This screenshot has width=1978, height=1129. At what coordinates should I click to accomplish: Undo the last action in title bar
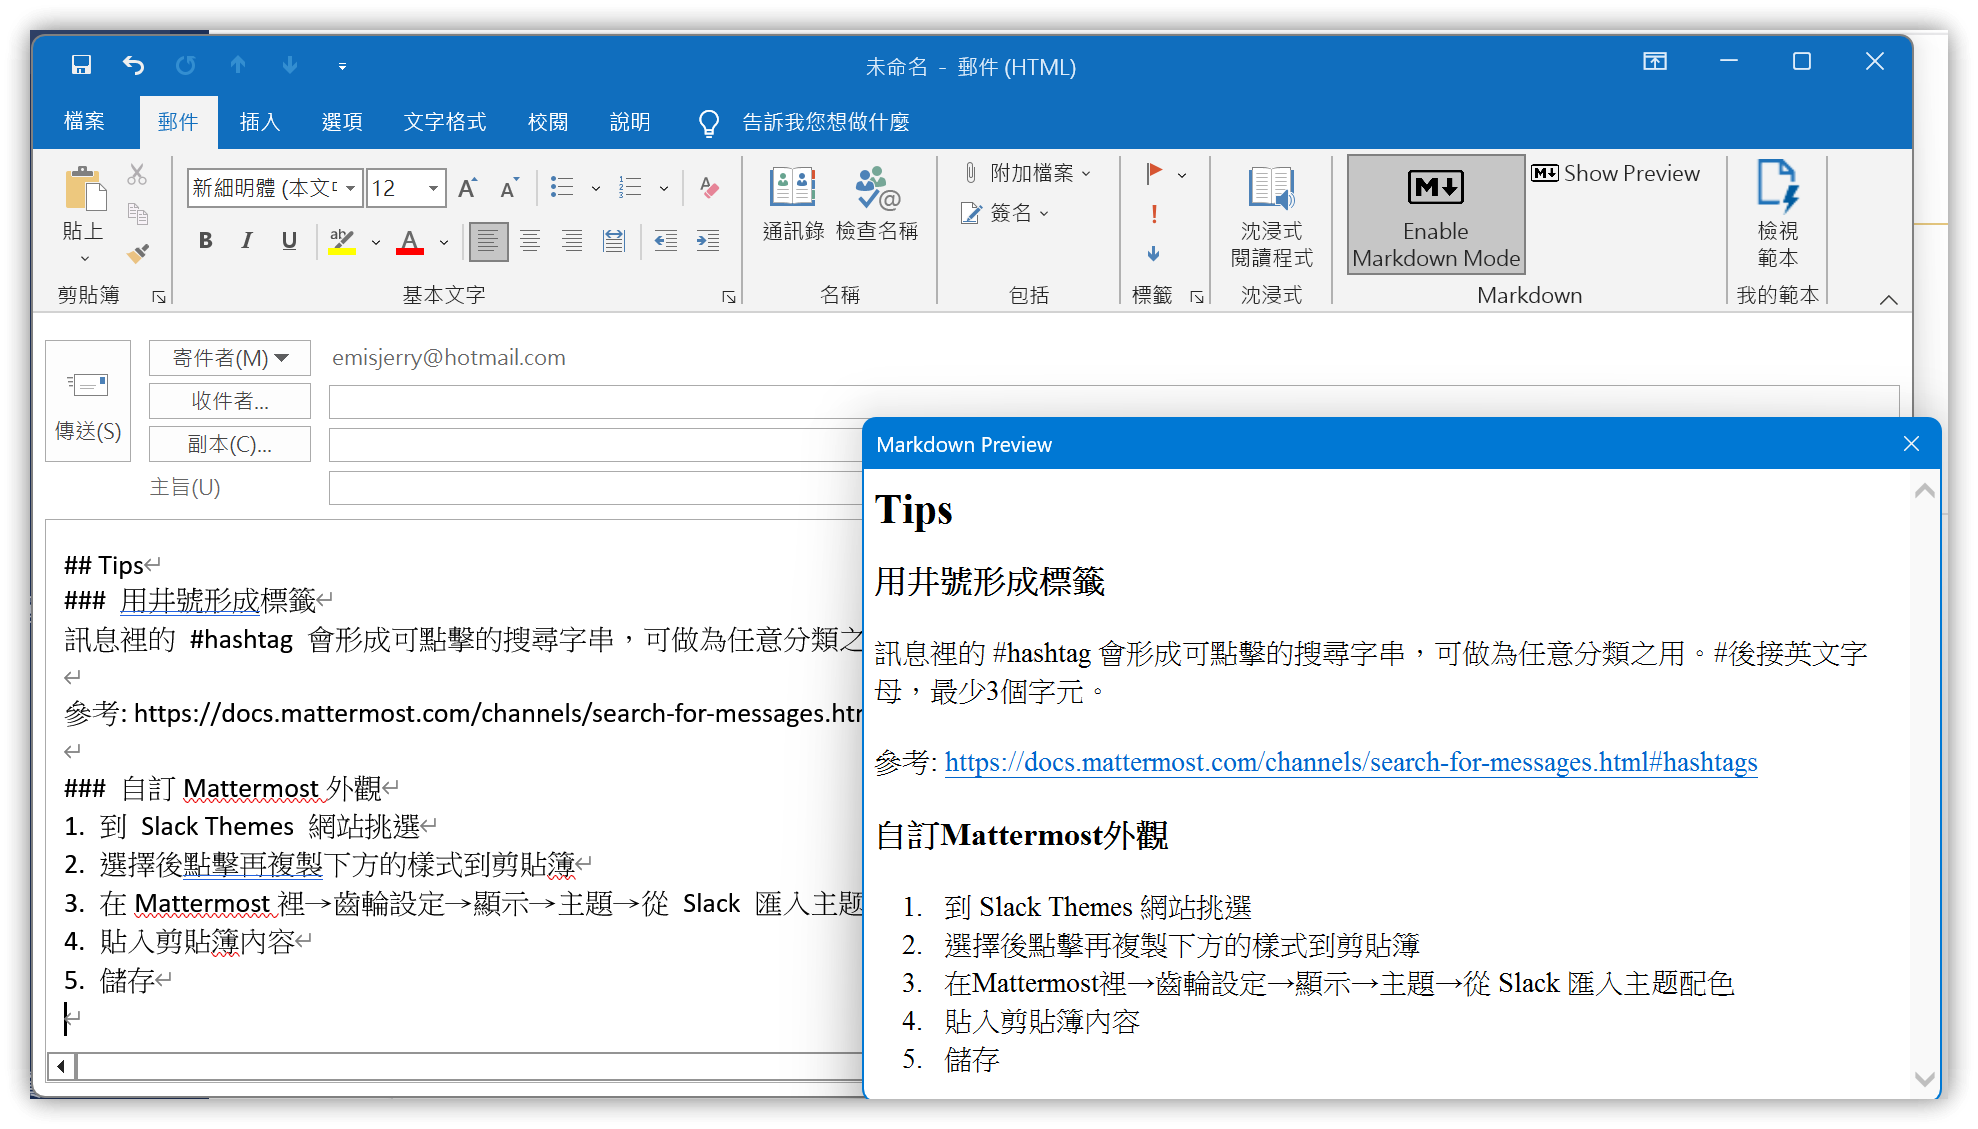click(x=133, y=65)
